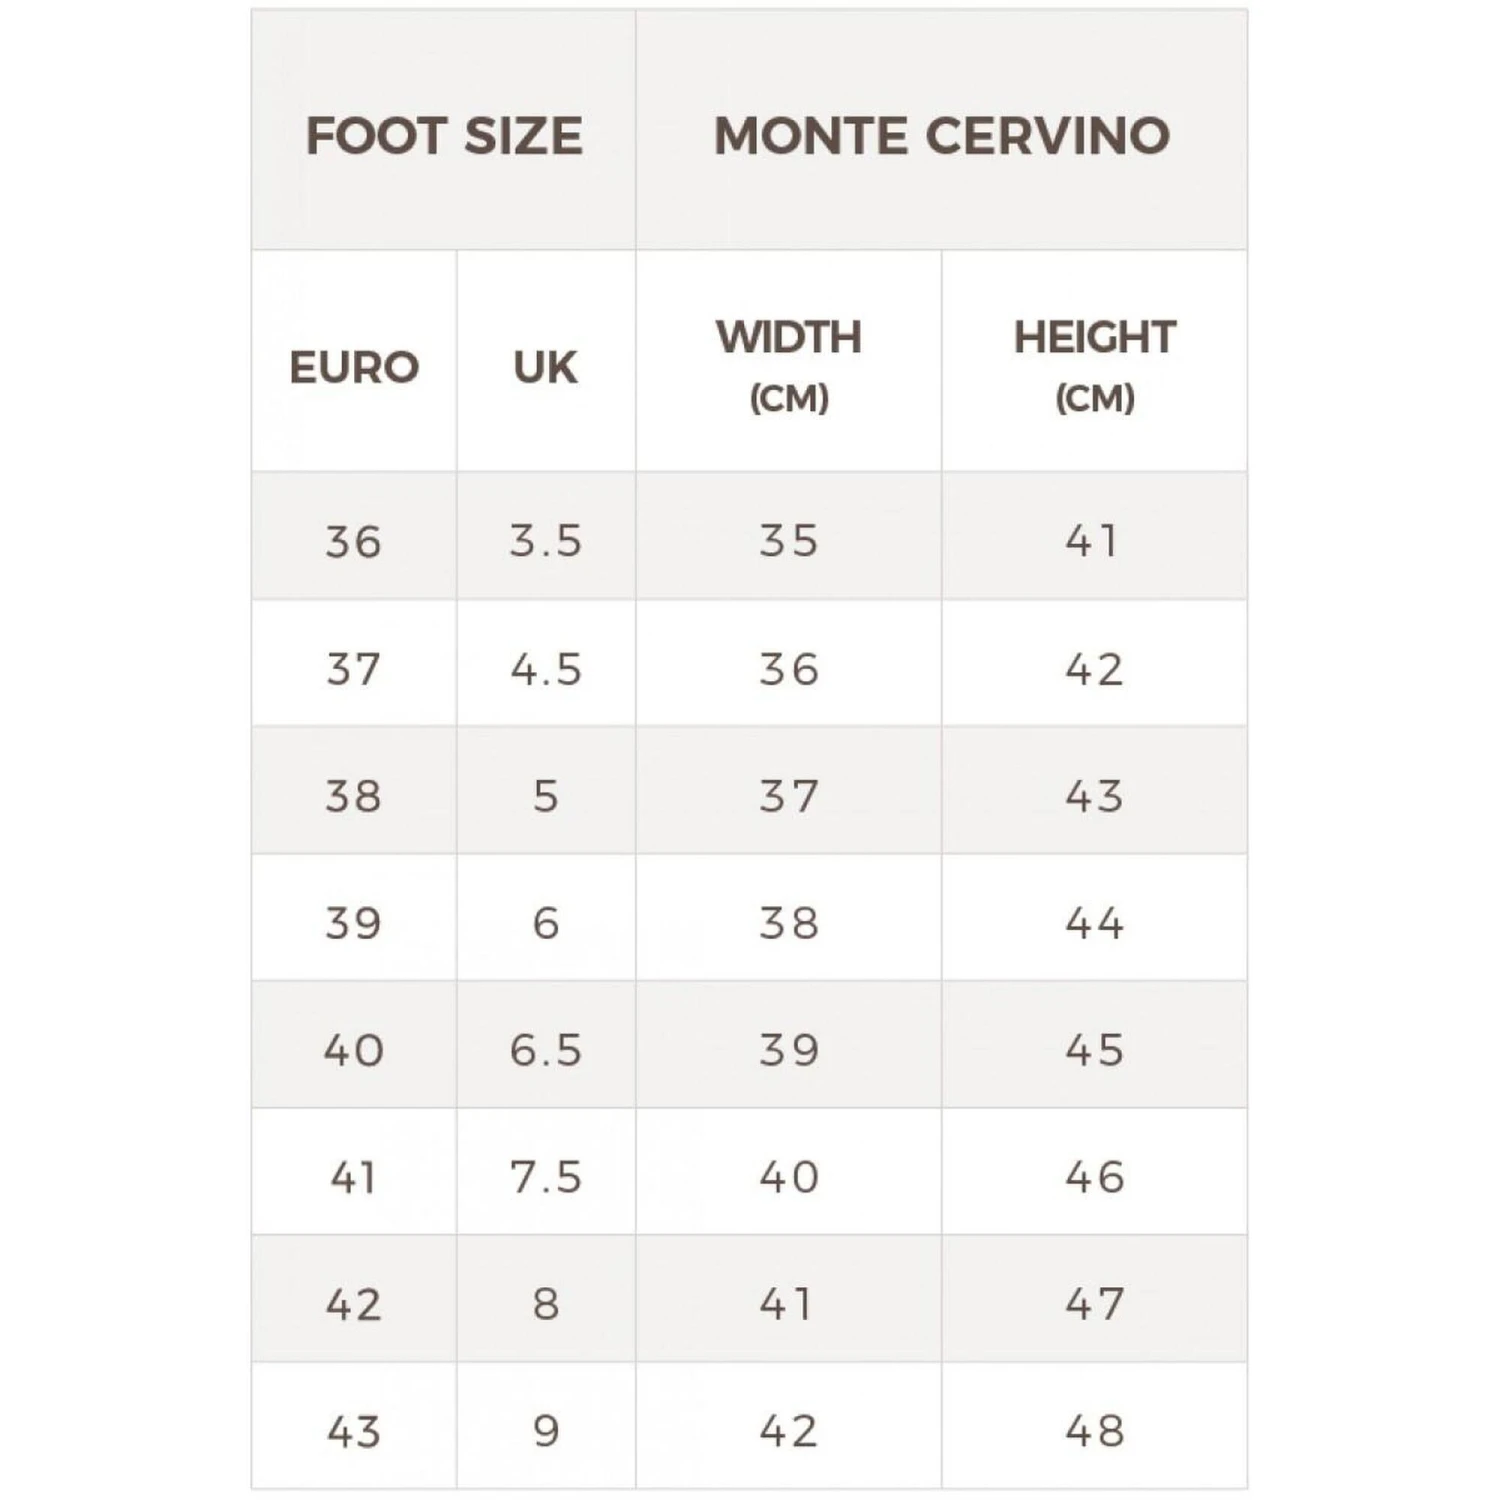
Task: Select UK size 3.5 cell
Action: (545, 541)
